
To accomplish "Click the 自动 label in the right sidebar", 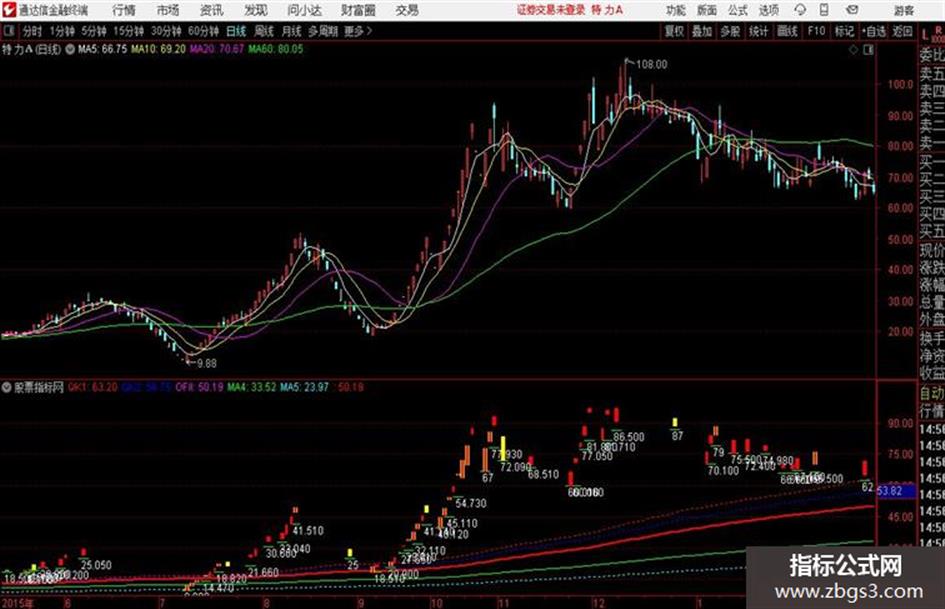I will [x=932, y=393].
